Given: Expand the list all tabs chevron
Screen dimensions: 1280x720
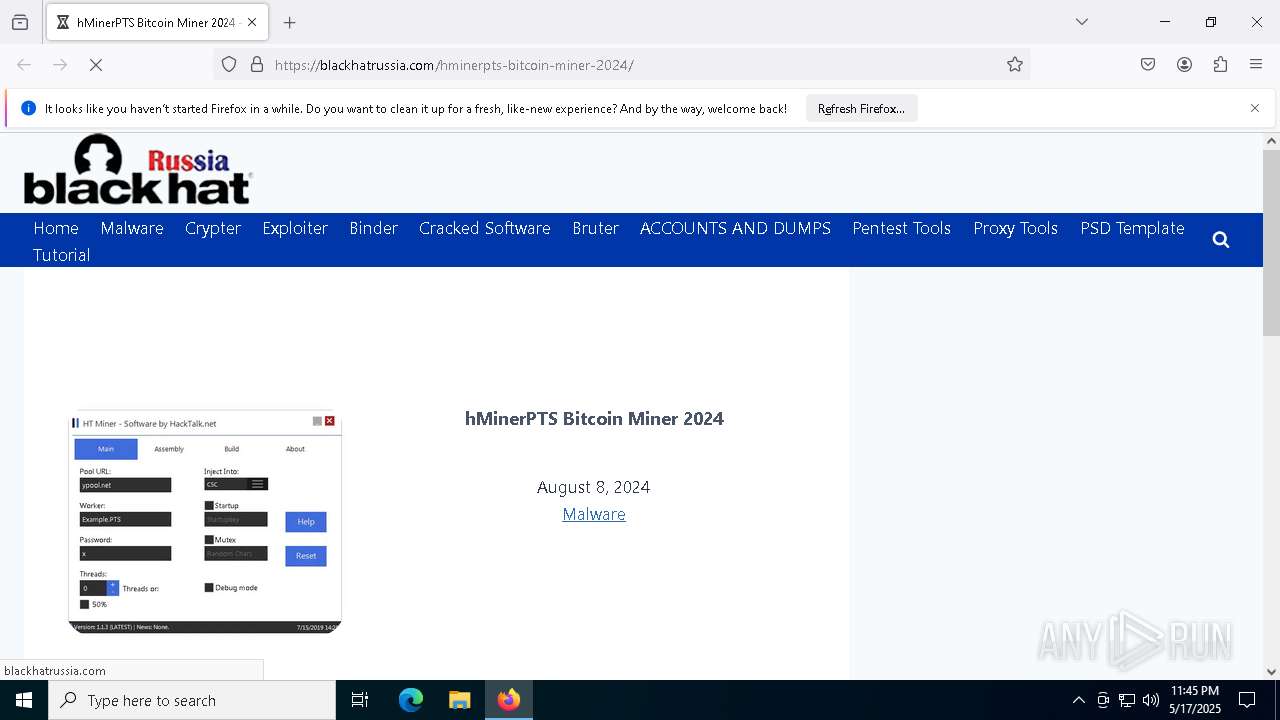Looking at the screenshot, I should [1082, 22].
